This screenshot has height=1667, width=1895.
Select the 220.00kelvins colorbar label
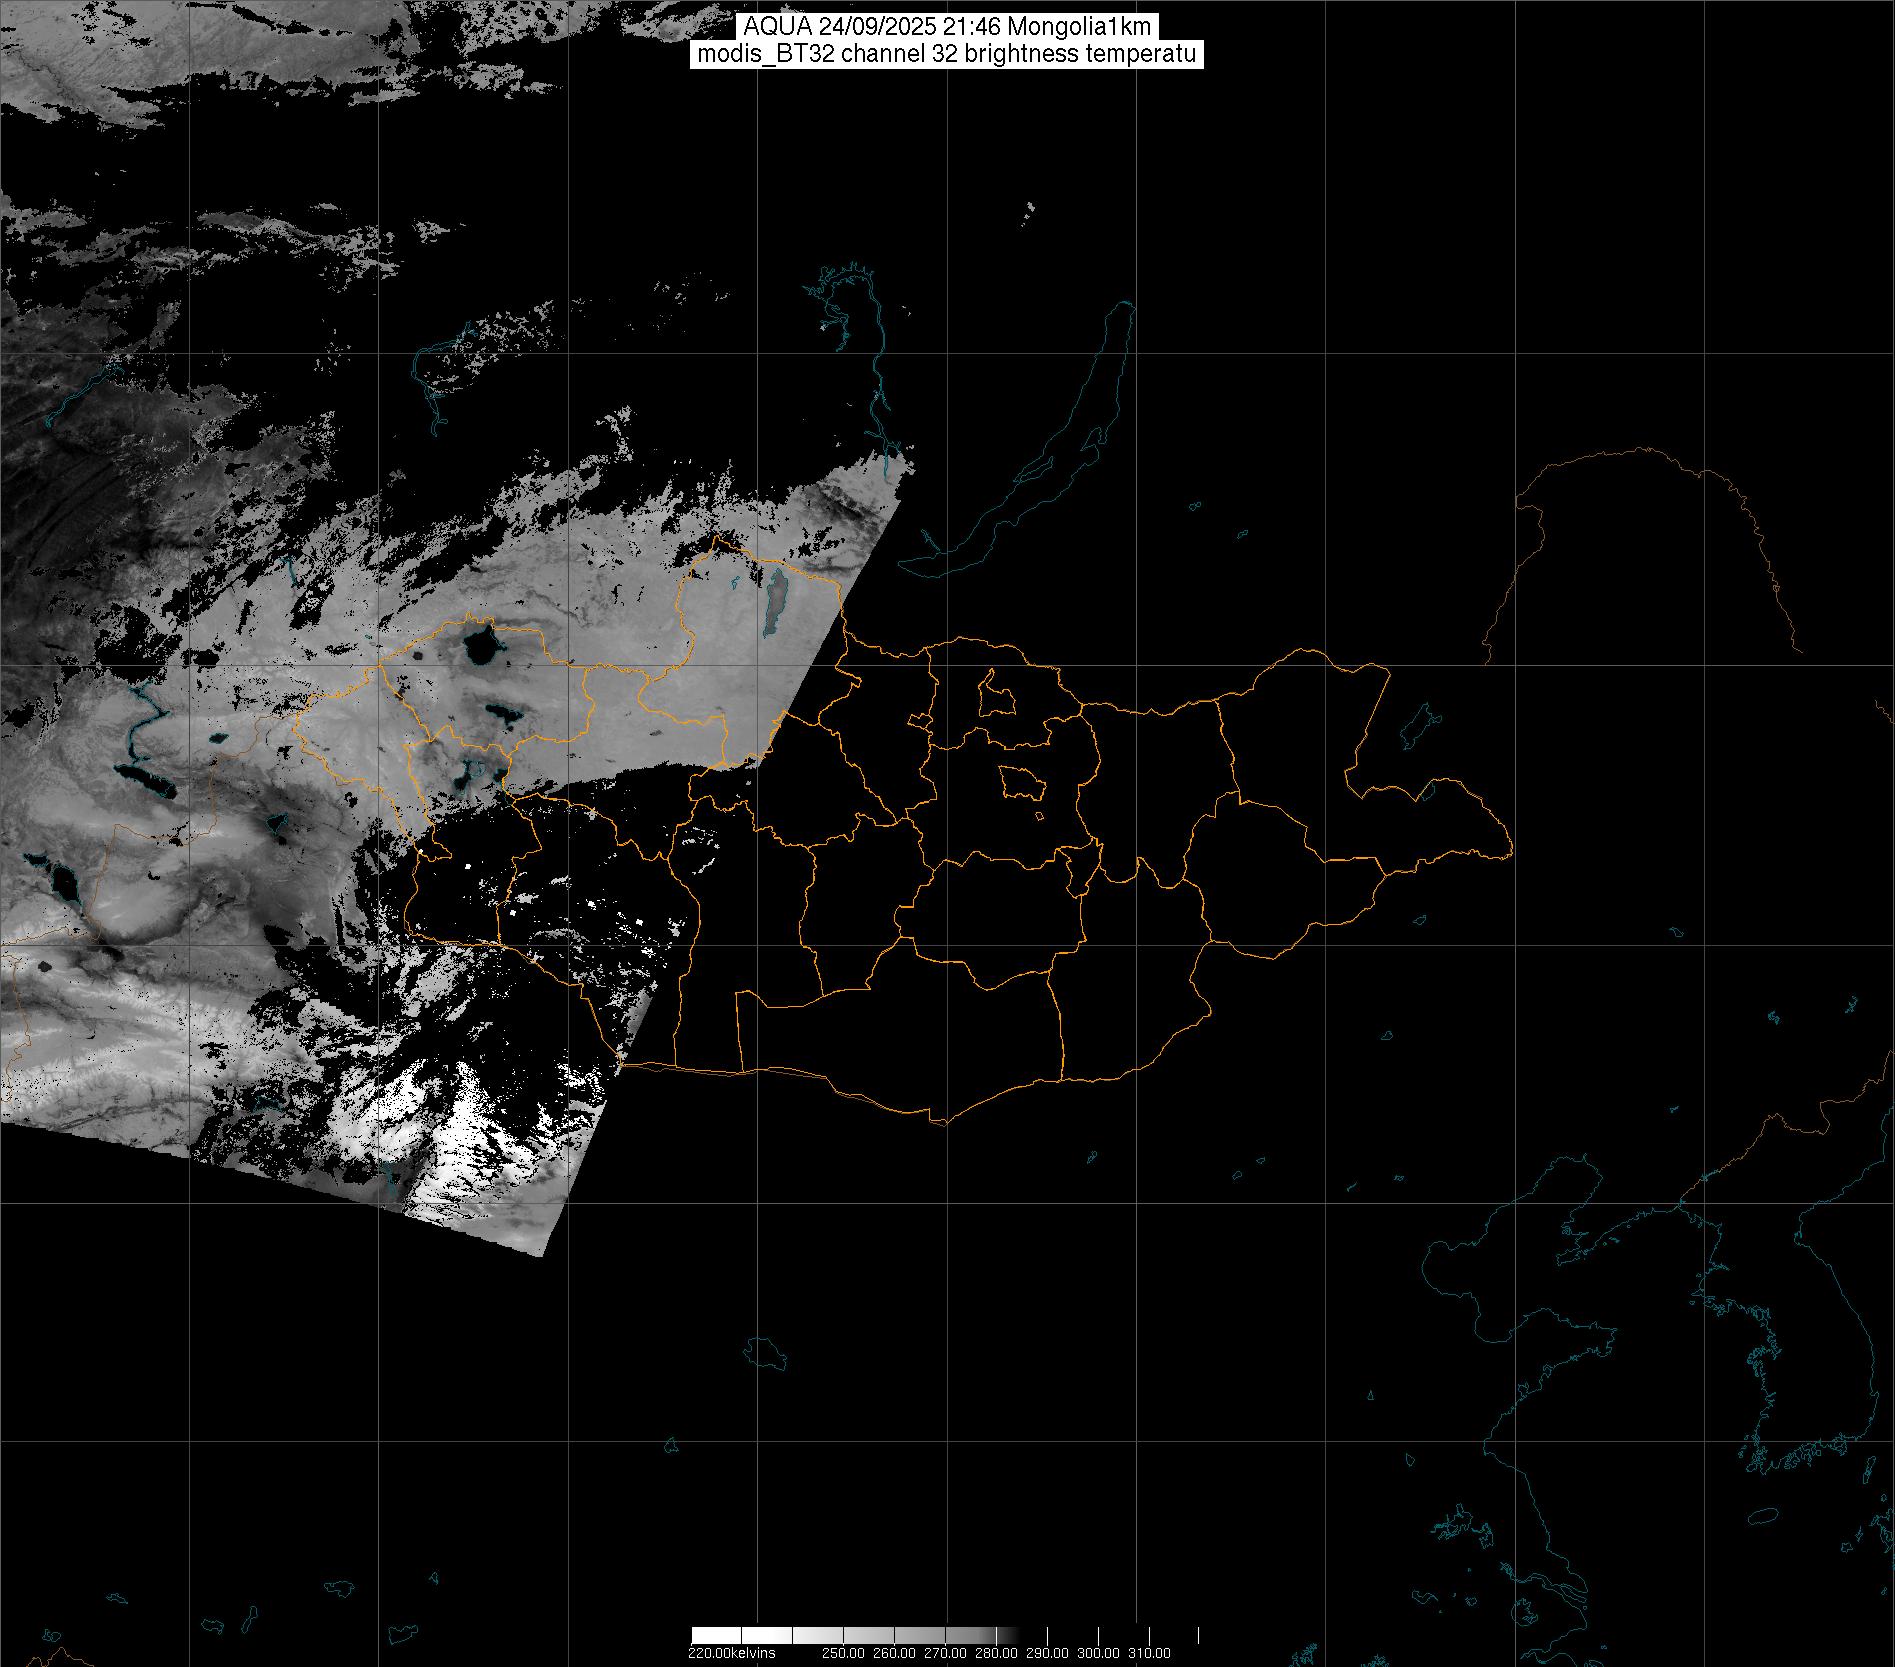tap(731, 1653)
